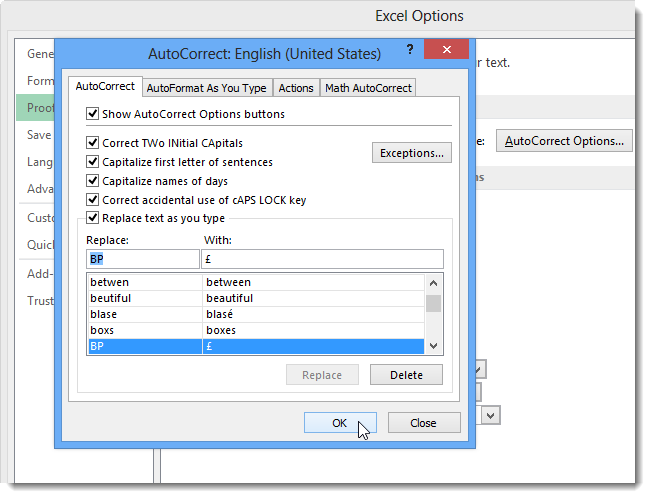Click the Replace button
650x498 pixels.
tap(322, 375)
